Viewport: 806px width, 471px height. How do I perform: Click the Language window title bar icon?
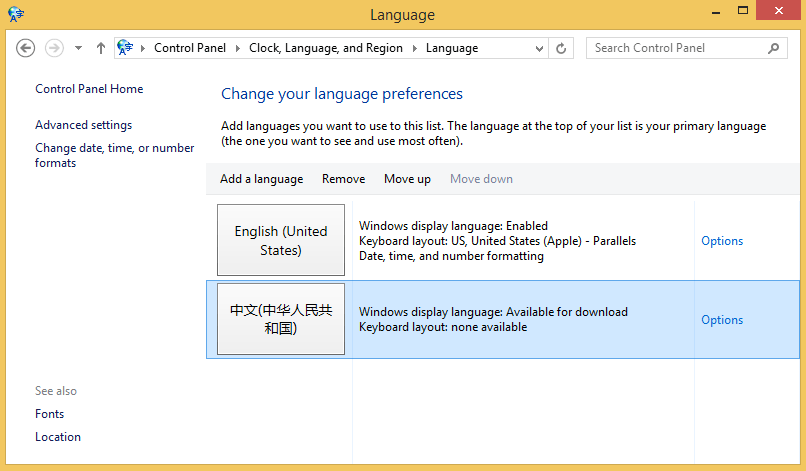(16, 14)
